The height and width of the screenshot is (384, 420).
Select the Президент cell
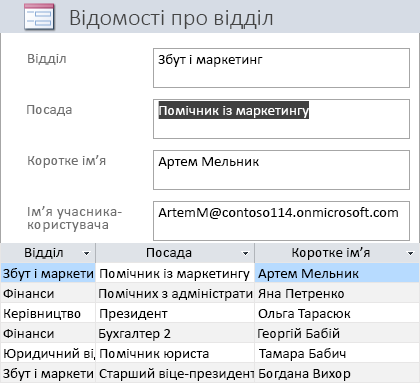[175, 314]
